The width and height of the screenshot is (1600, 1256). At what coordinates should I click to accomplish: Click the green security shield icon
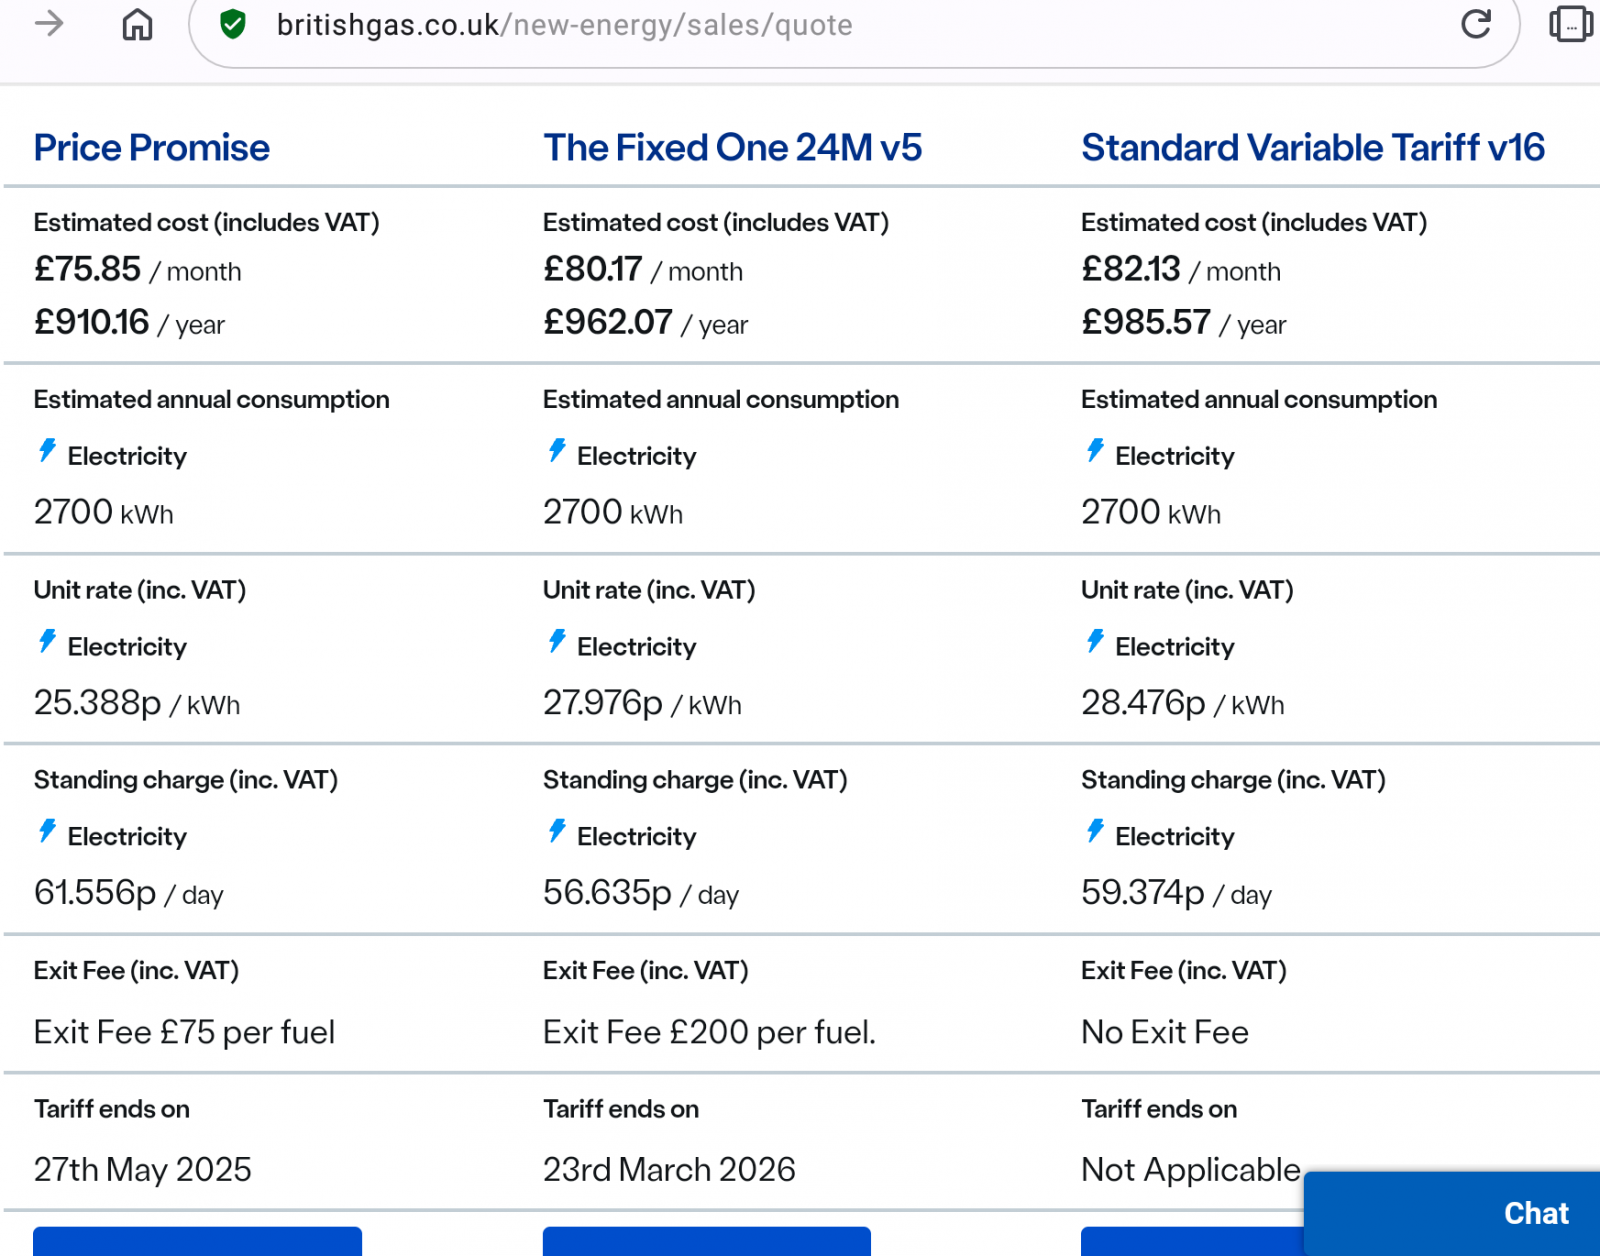(x=233, y=24)
